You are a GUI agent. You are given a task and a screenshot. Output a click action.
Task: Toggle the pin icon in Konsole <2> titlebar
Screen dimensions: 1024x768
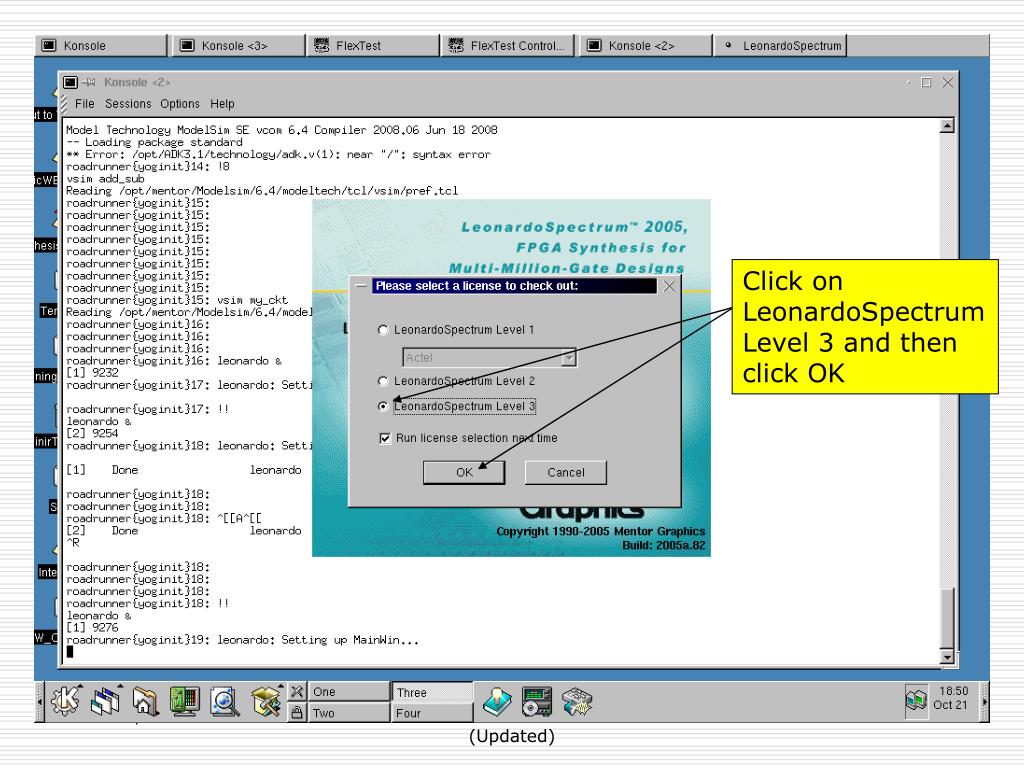point(89,82)
